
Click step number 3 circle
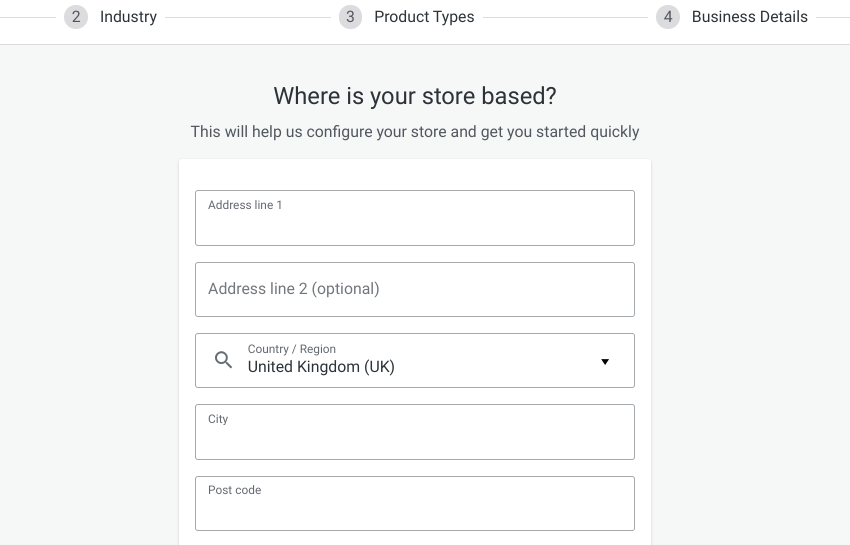350,17
